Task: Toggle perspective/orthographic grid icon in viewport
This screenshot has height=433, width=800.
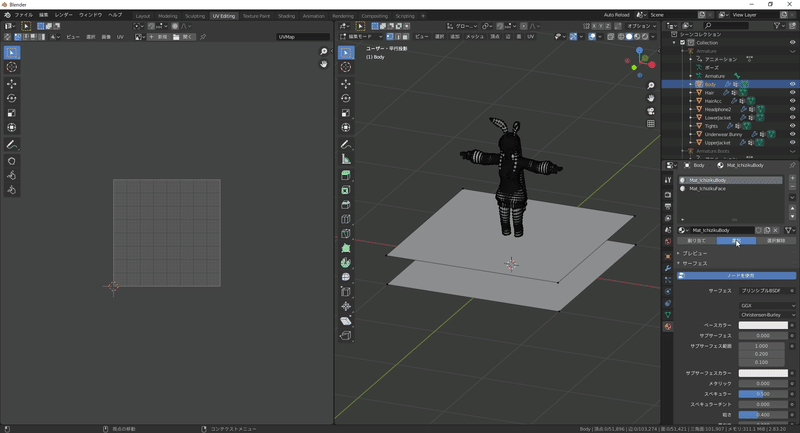Action: pos(651,124)
